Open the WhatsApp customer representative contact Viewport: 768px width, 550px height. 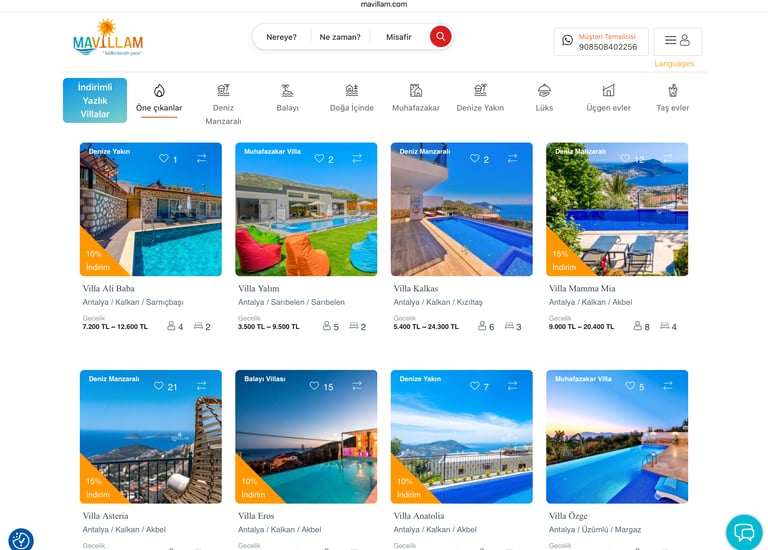click(x=601, y=42)
